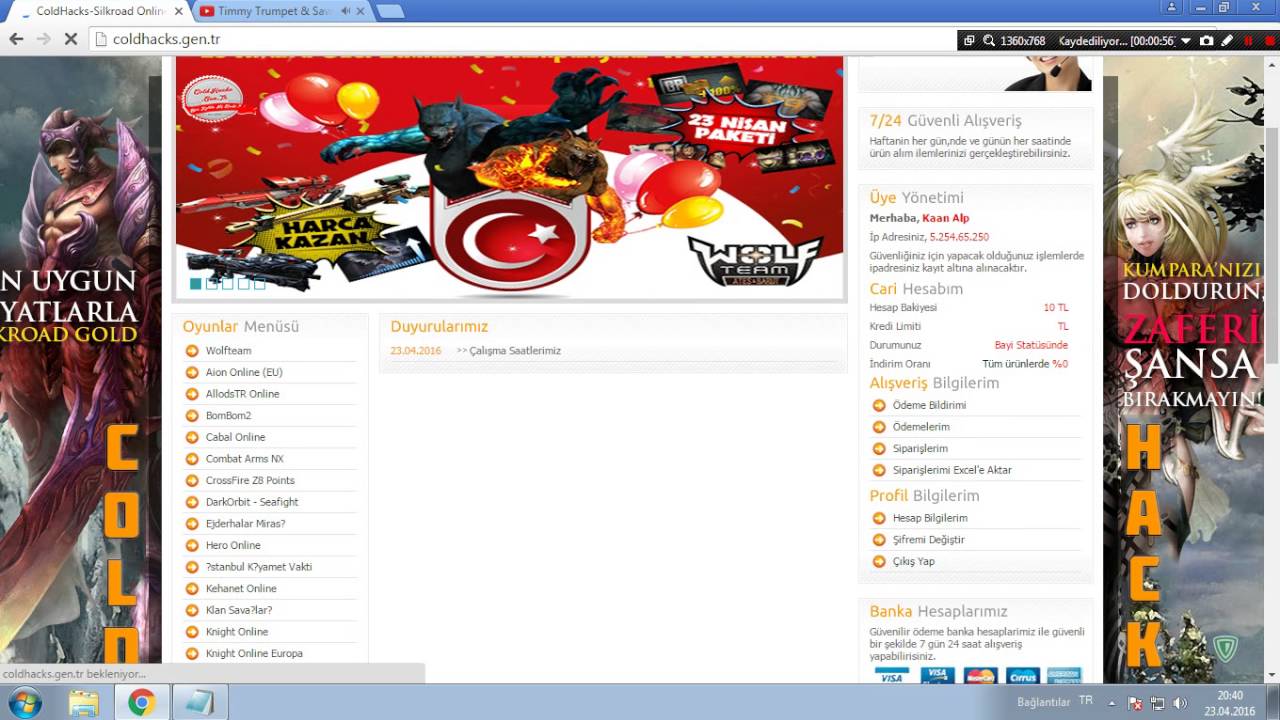
Task: Expand the recorder dropdown arrow
Action: 1186,41
